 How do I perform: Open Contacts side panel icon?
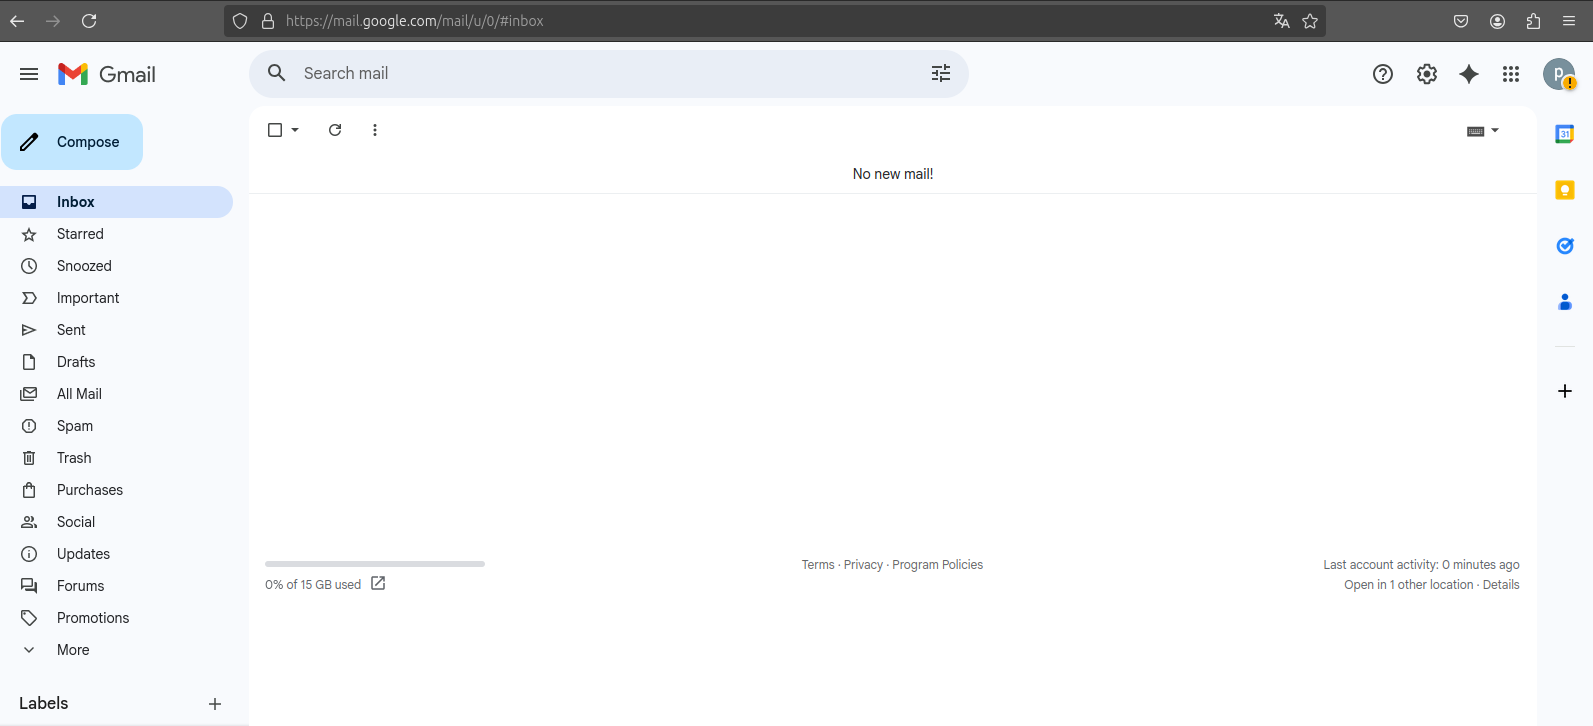click(x=1565, y=302)
